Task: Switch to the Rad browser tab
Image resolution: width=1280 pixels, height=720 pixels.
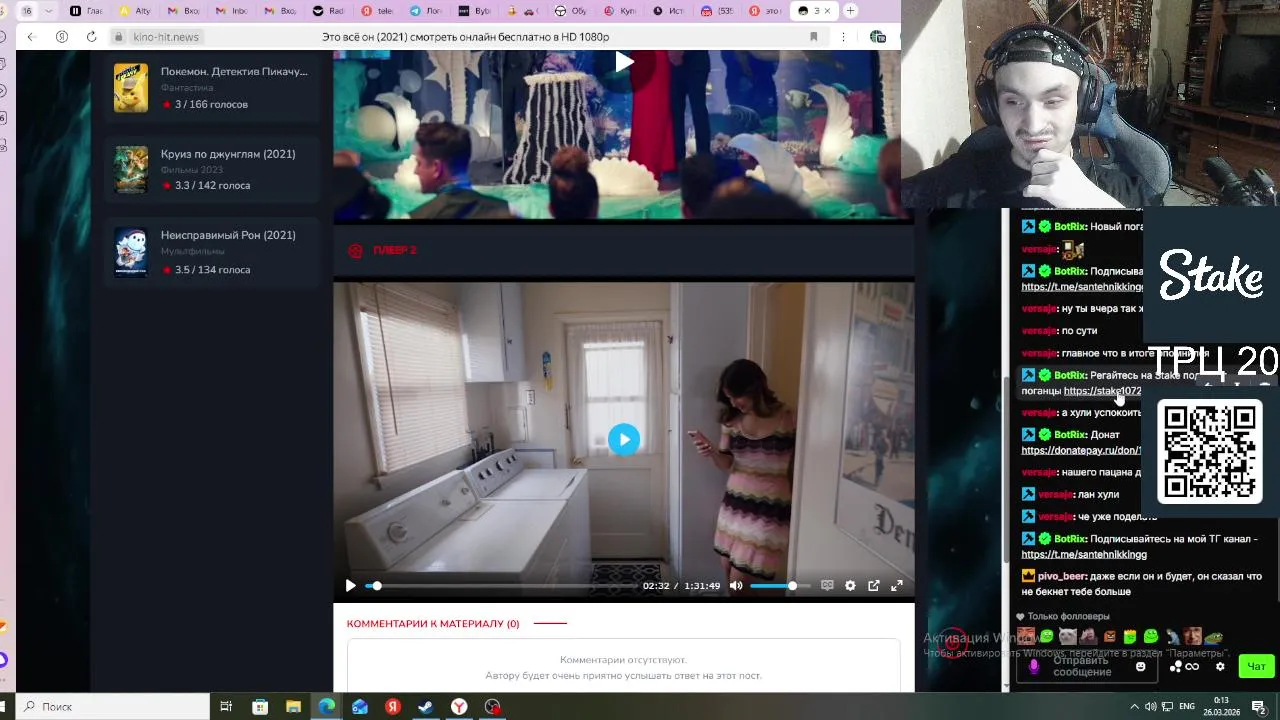Action: click(330, 11)
